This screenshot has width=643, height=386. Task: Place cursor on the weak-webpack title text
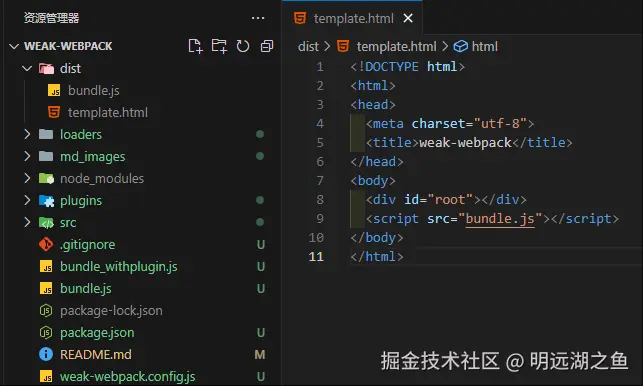[x=465, y=143]
